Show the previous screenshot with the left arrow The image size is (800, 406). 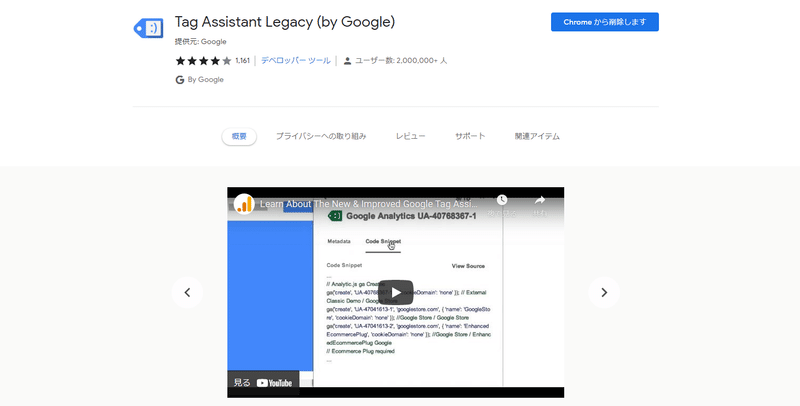pyautogui.click(x=187, y=292)
